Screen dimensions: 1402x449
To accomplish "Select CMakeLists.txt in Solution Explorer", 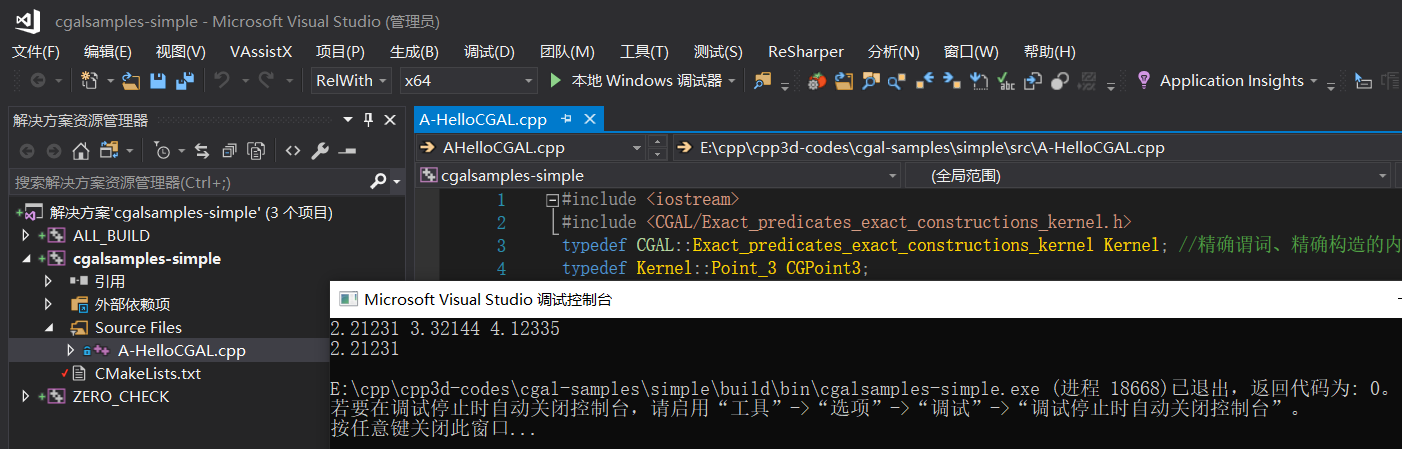I will tap(148, 374).
